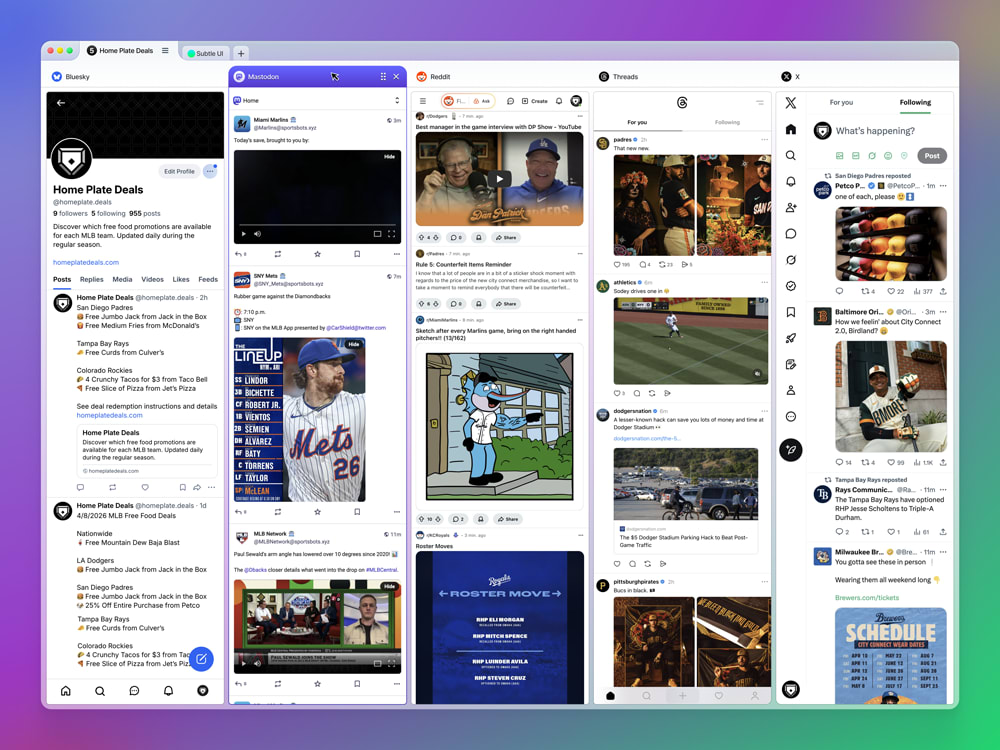1000x750 pixels.
Task: Click Edit Profile button on Bluesky
Action: point(179,171)
